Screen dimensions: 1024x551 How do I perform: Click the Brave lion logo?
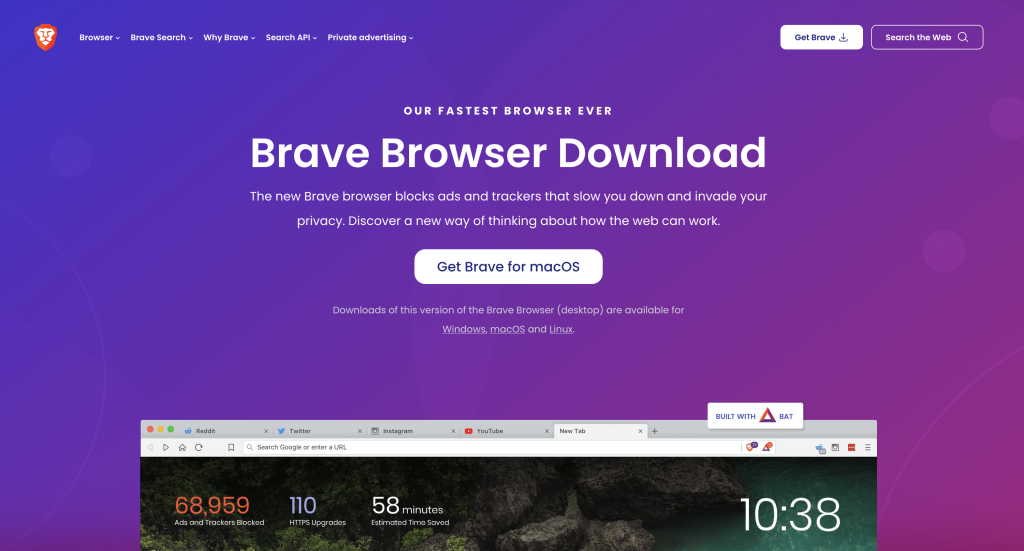tap(46, 37)
